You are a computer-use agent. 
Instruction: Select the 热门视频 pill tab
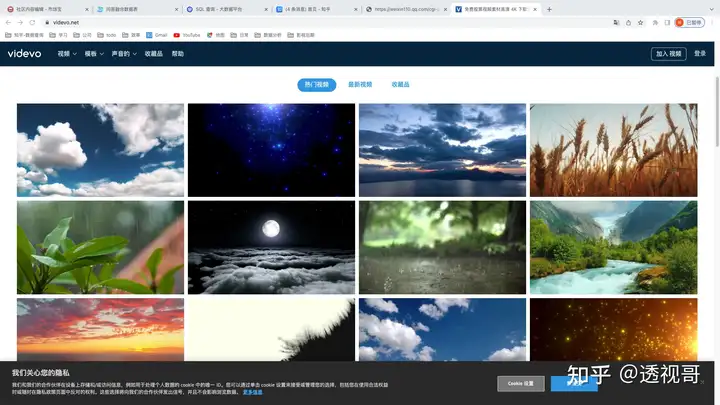(x=316, y=84)
